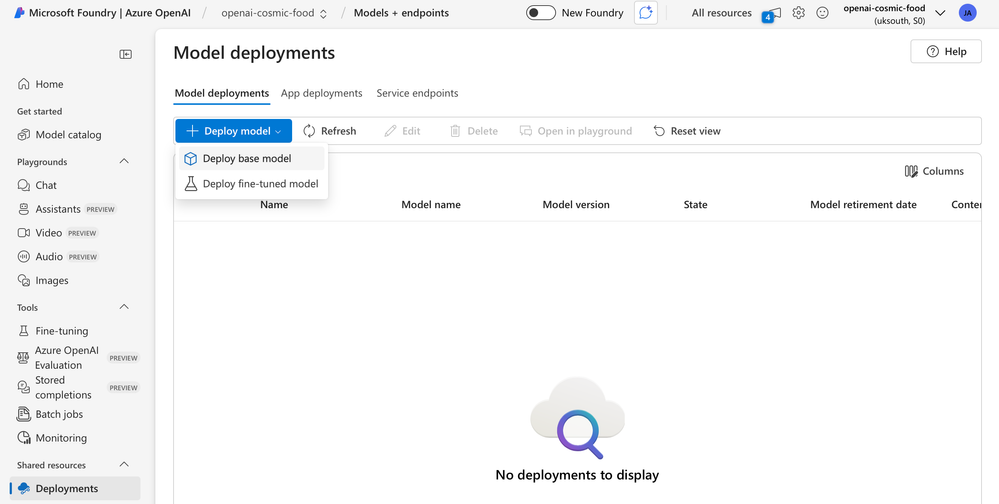999x504 pixels.
Task: Select Deployments in sidebar
Action: [x=75, y=488]
